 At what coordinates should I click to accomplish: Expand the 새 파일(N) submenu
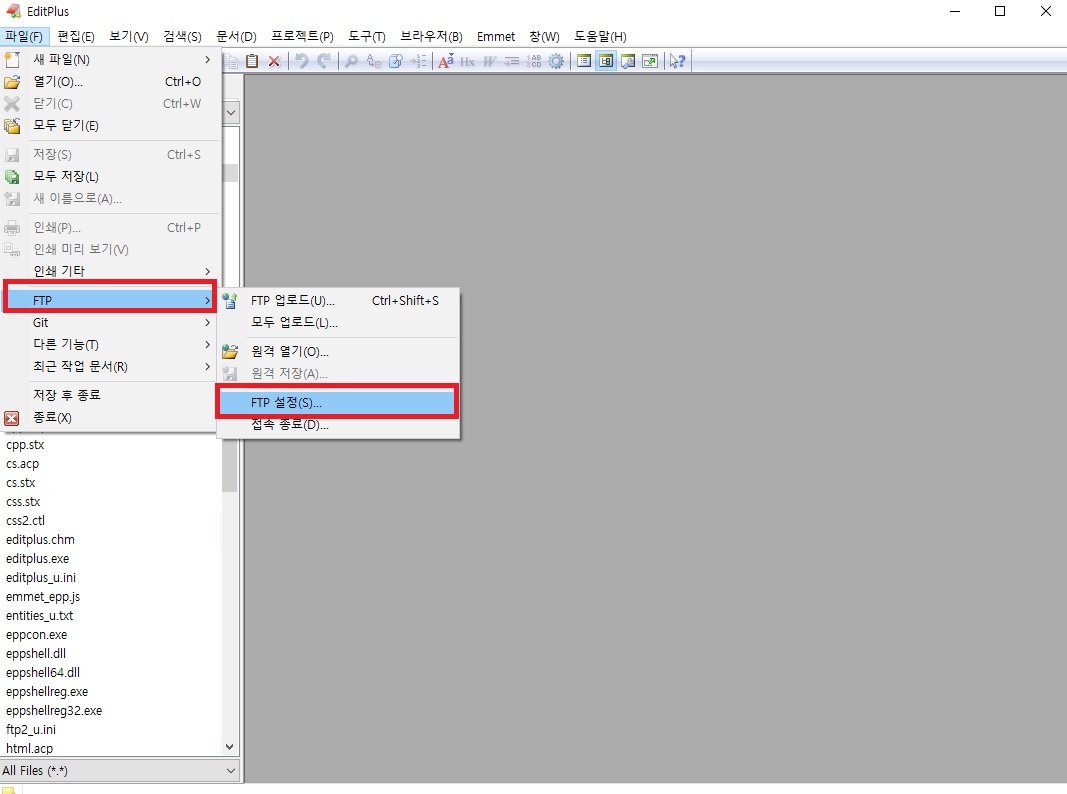(x=110, y=59)
